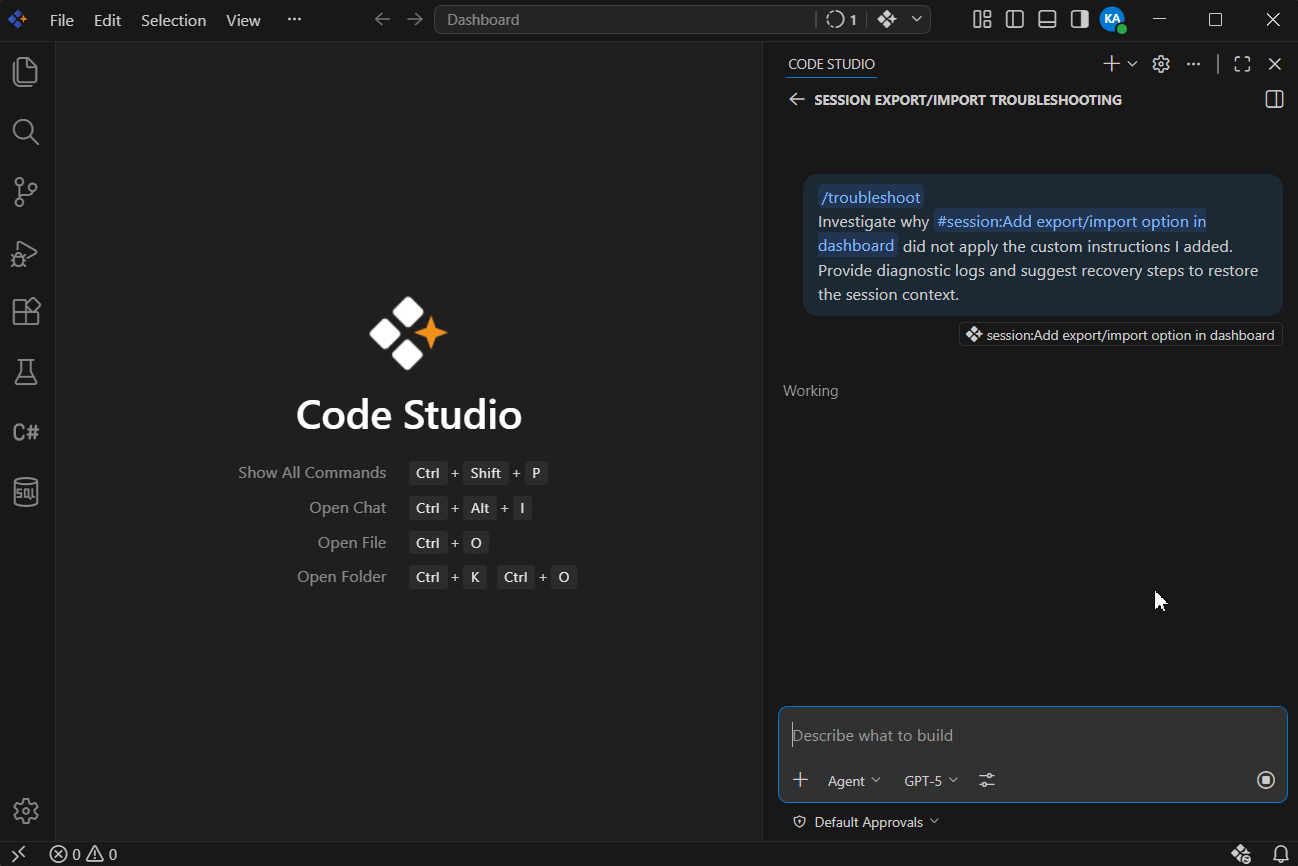Toggle the bottom panel layout

click(1047, 19)
